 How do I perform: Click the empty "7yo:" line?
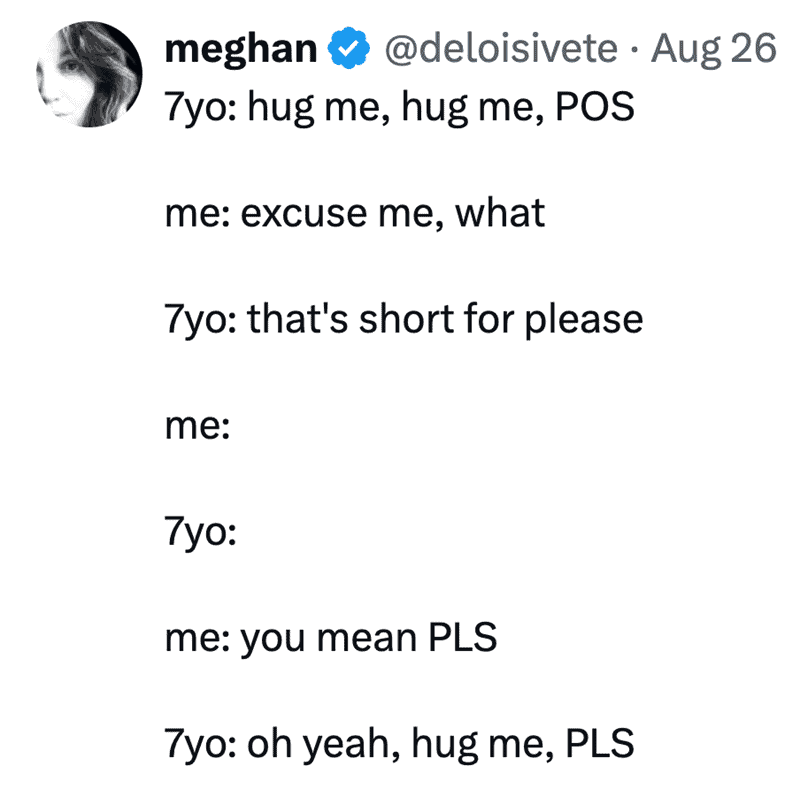(201, 533)
